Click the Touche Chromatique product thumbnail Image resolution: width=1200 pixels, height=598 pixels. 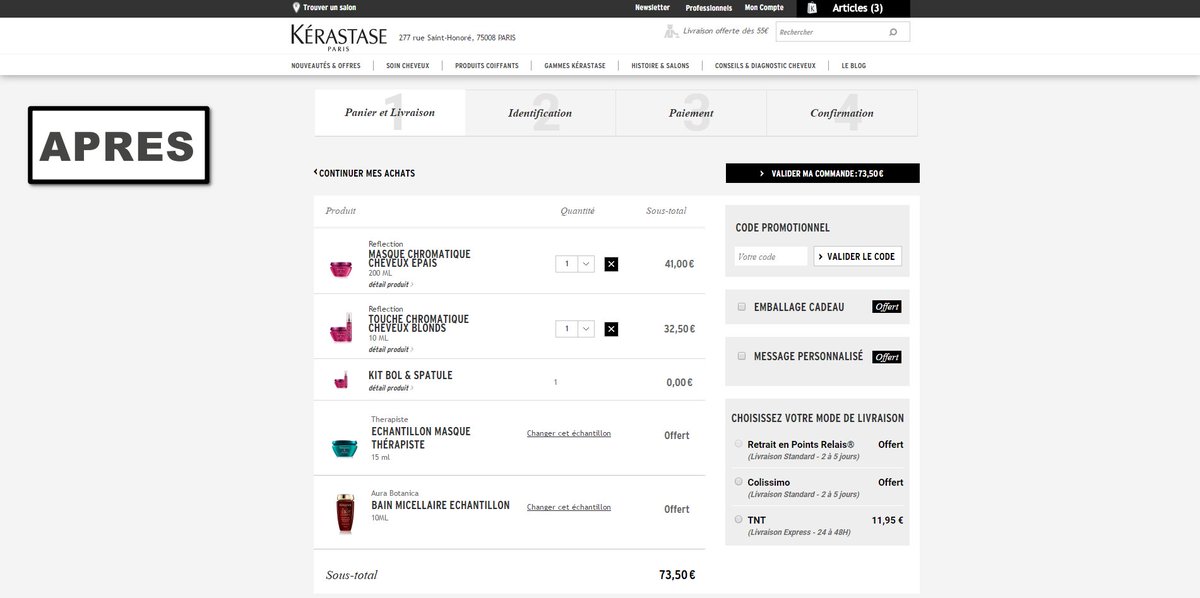[x=342, y=328]
